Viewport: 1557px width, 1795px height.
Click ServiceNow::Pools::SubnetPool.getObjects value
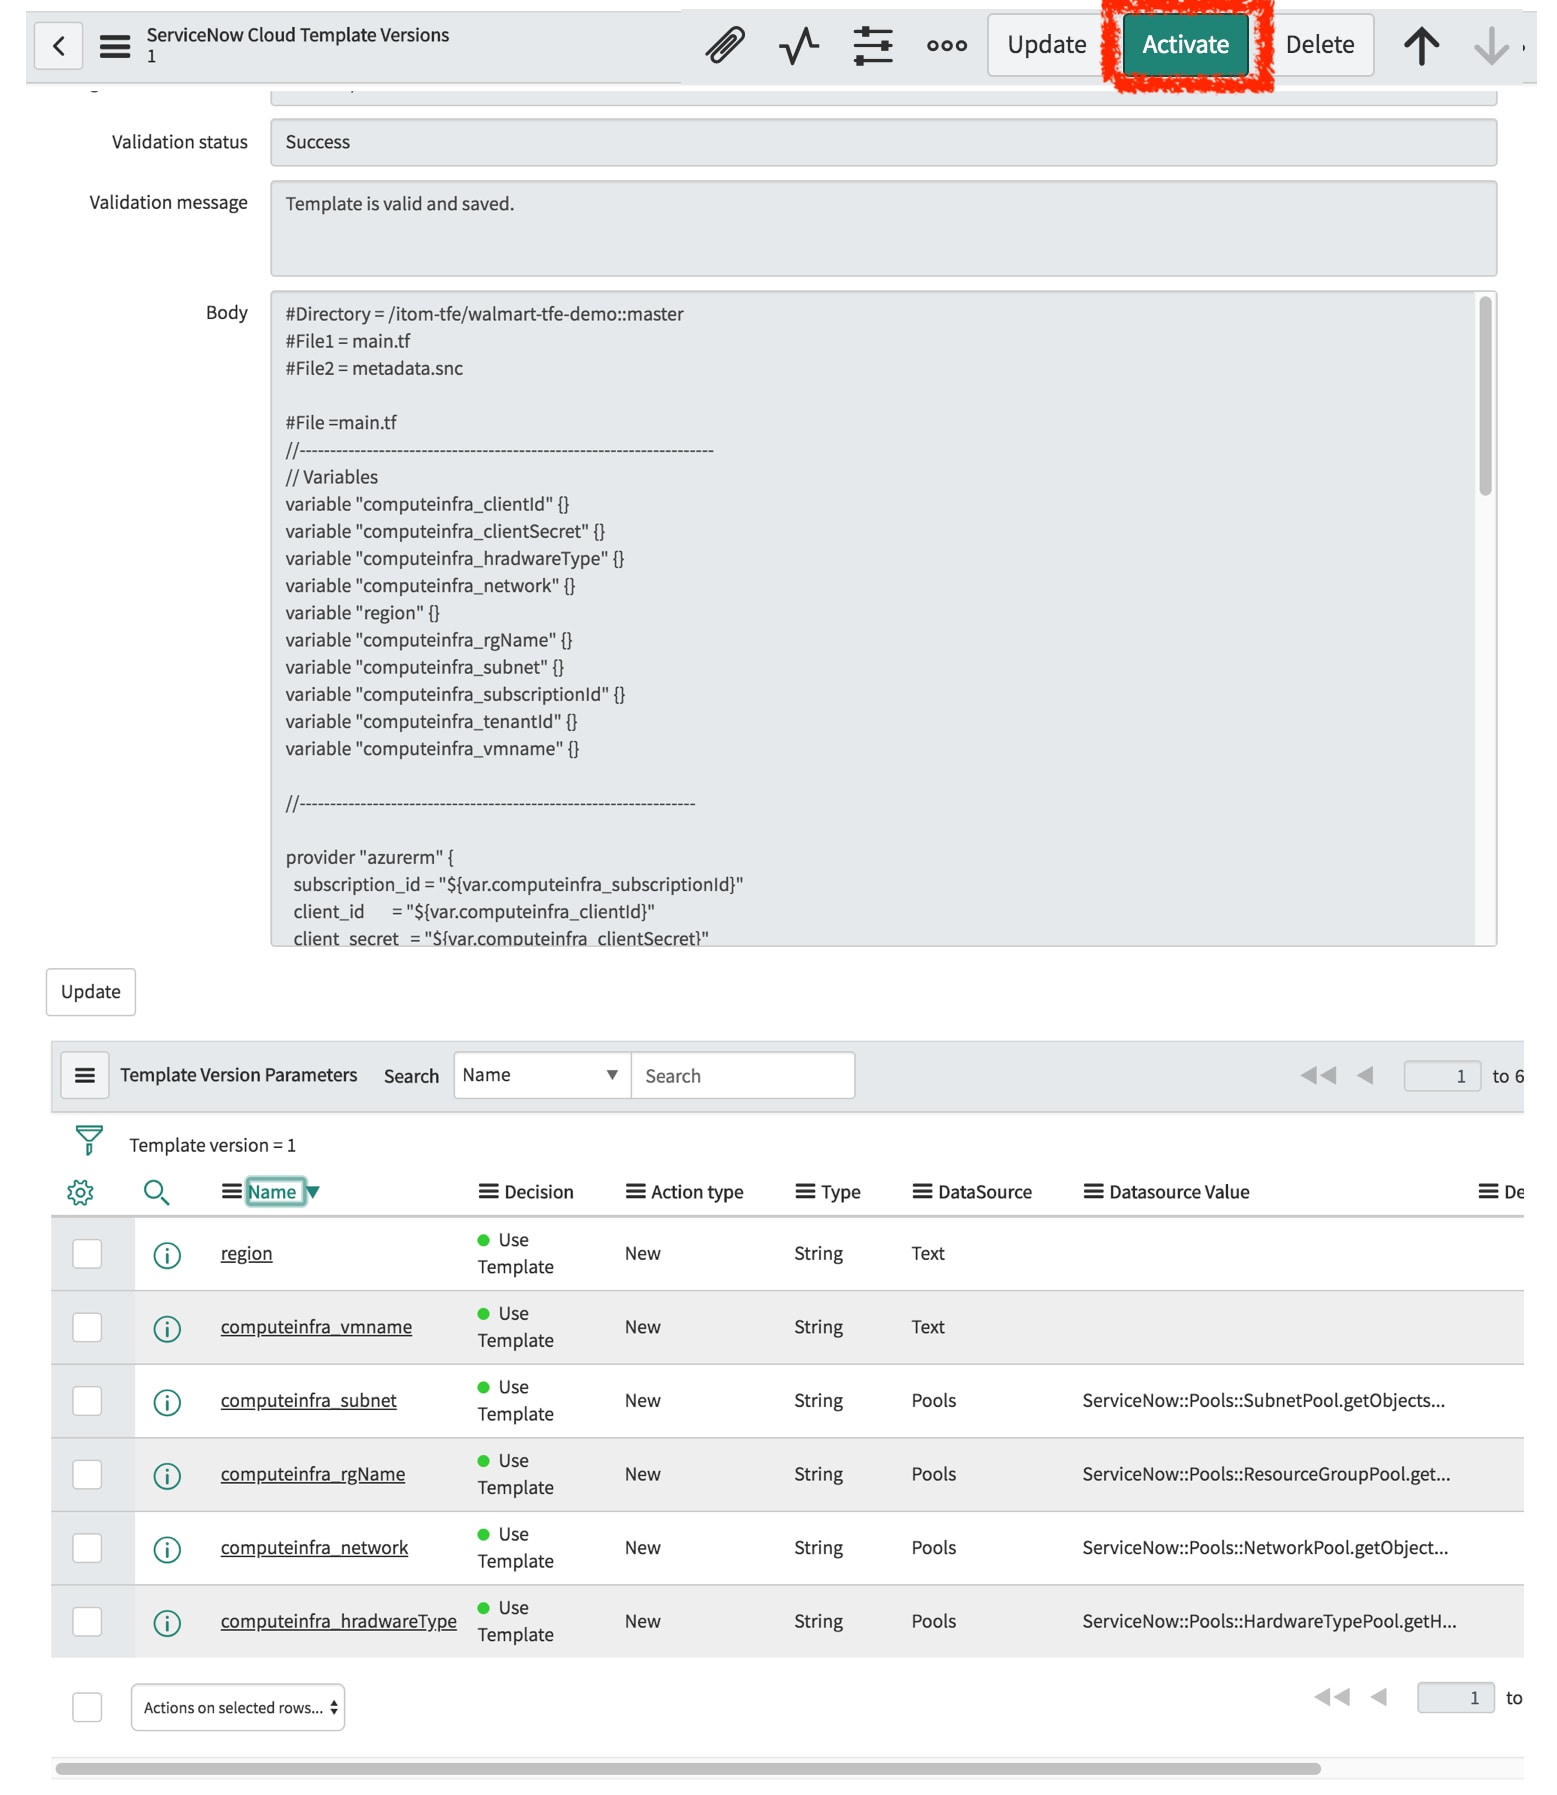click(x=1263, y=1400)
